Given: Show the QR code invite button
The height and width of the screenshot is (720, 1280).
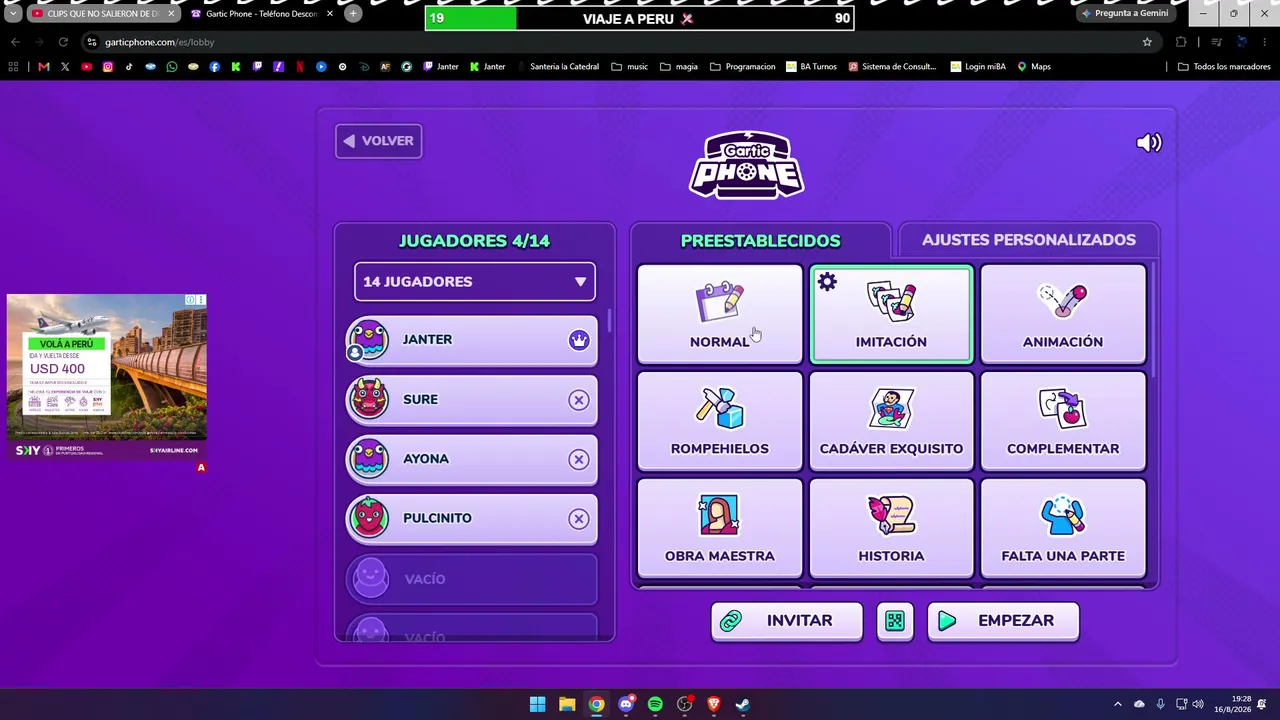Looking at the screenshot, I should tap(895, 621).
